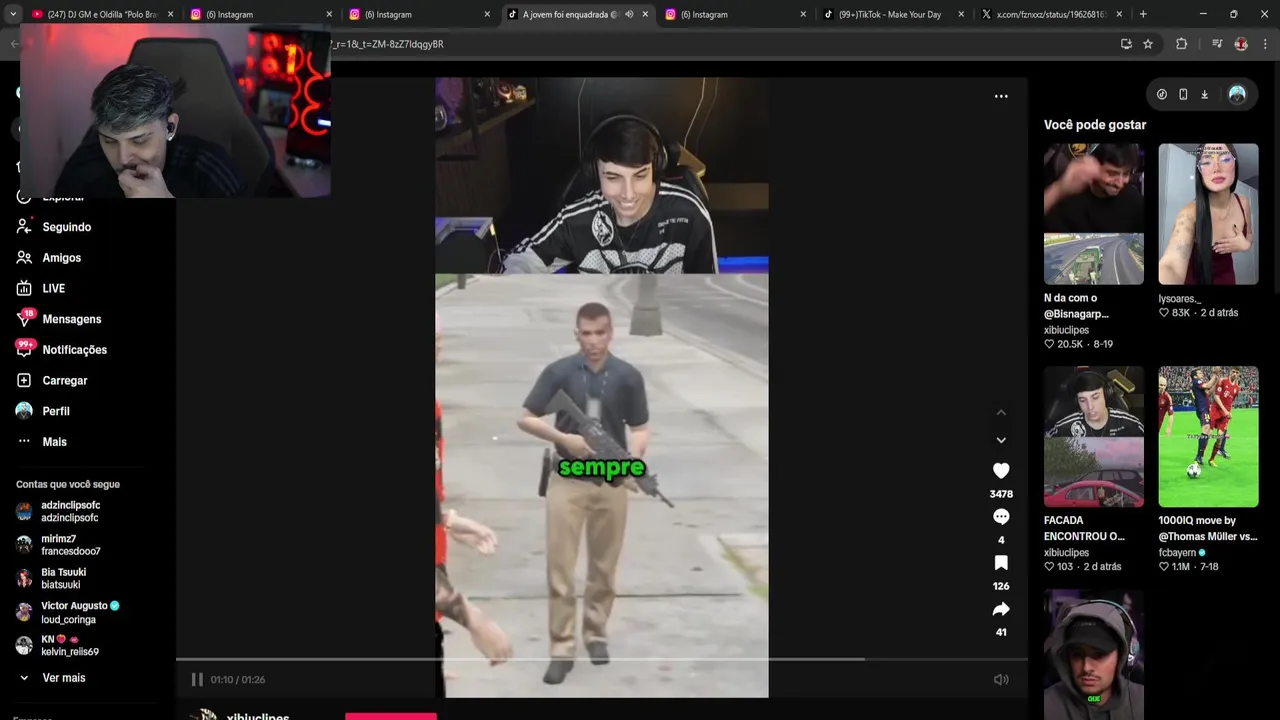The height and width of the screenshot is (720, 1280).
Task: Expand Ver mais followed accounts
Action: 63,678
